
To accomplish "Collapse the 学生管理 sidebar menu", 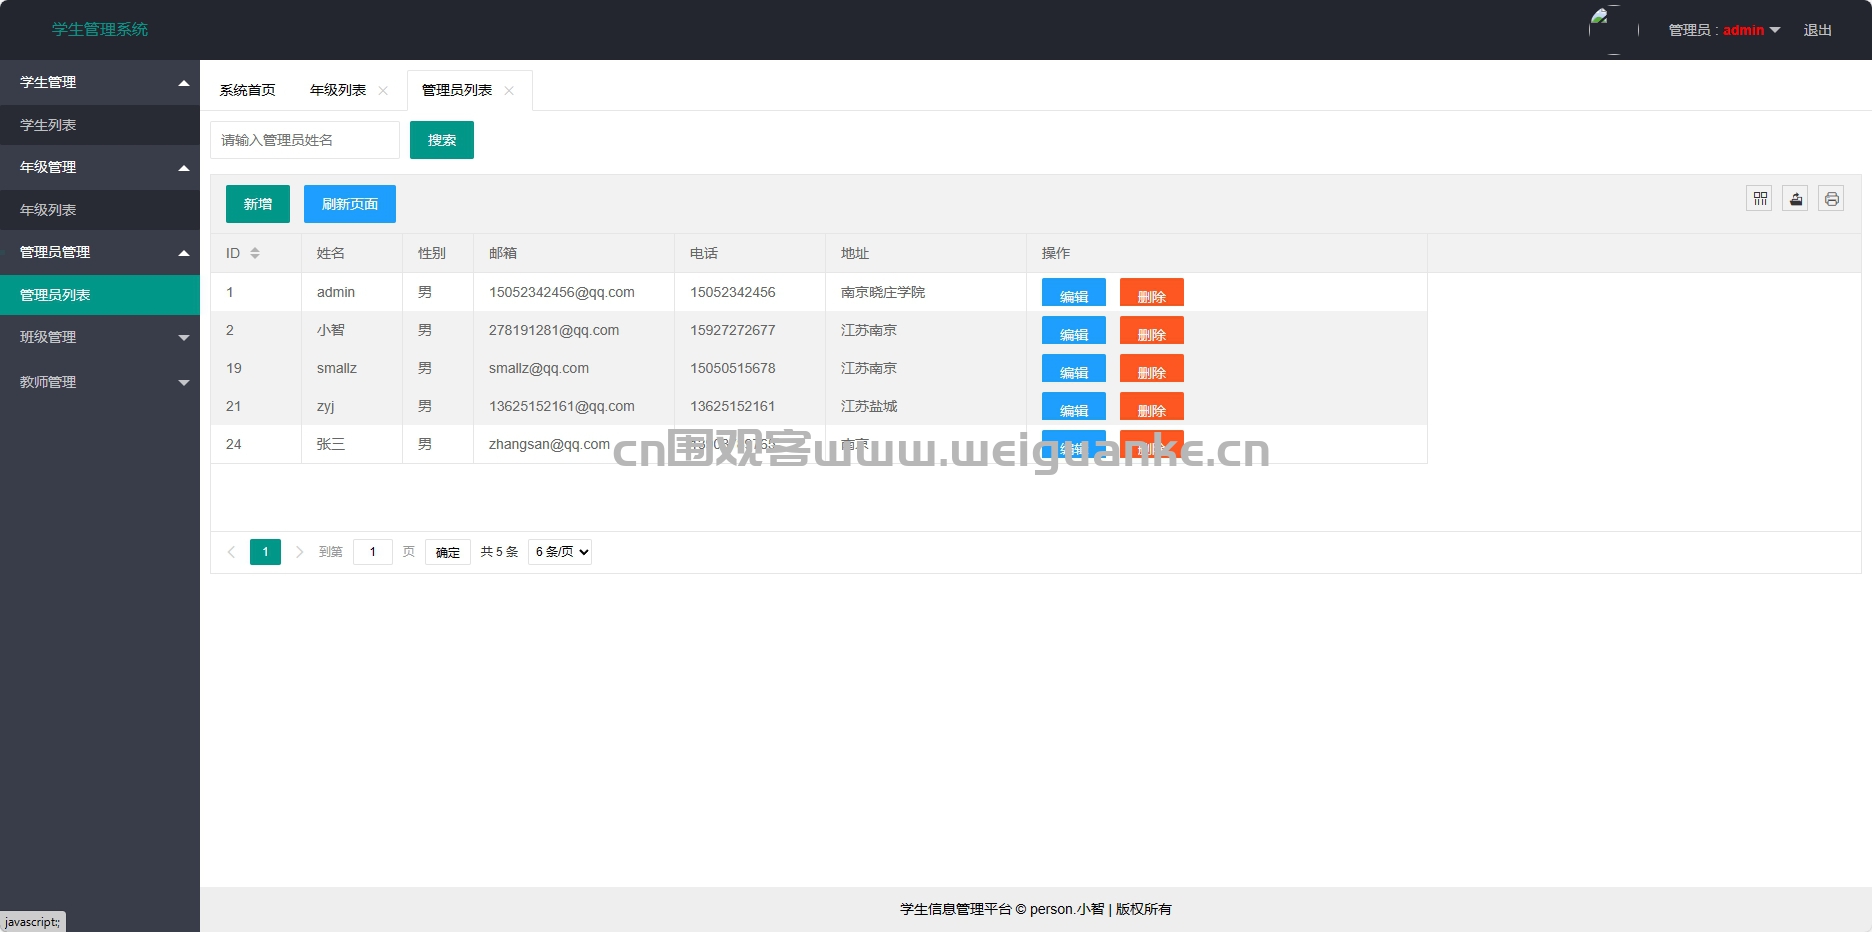I will tap(100, 82).
